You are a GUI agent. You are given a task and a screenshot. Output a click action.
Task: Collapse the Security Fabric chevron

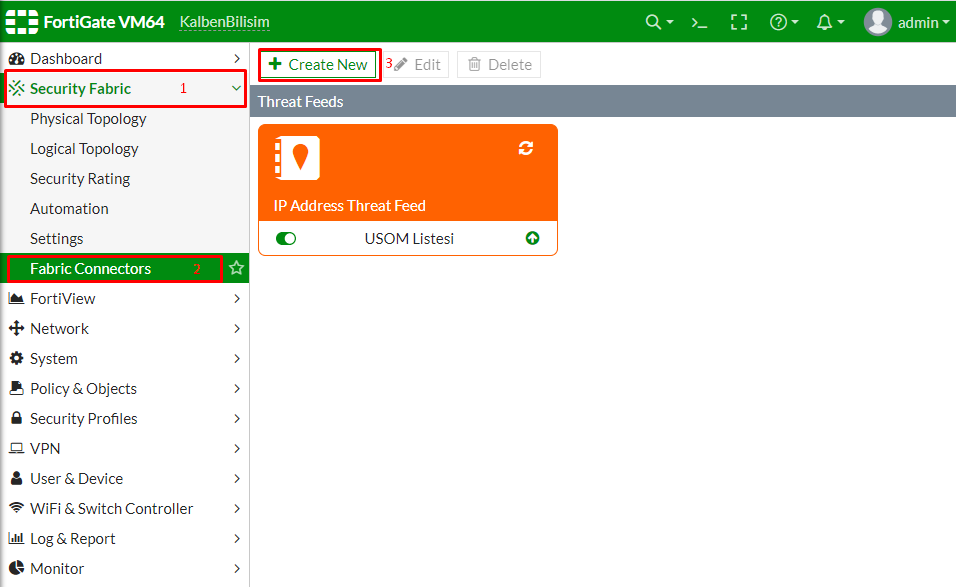[x=237, y=88]
